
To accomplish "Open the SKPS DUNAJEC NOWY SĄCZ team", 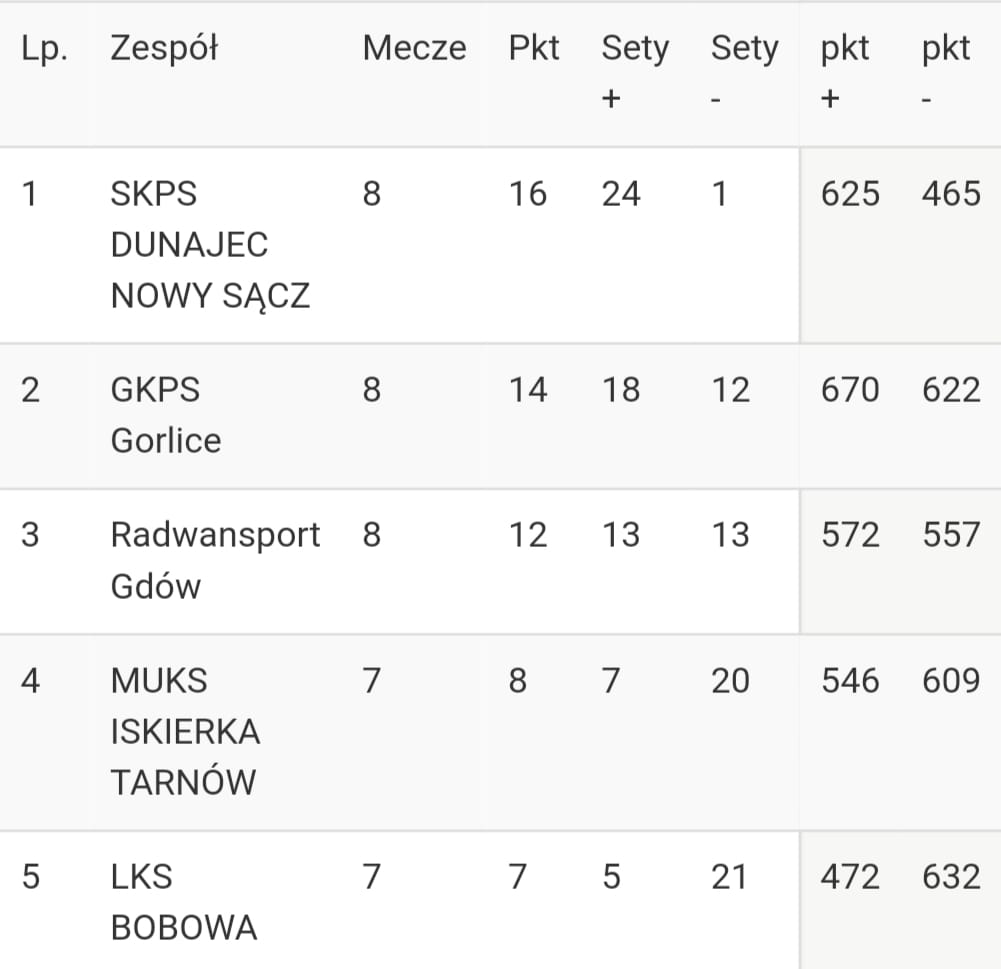I will (x=210, y=244).
